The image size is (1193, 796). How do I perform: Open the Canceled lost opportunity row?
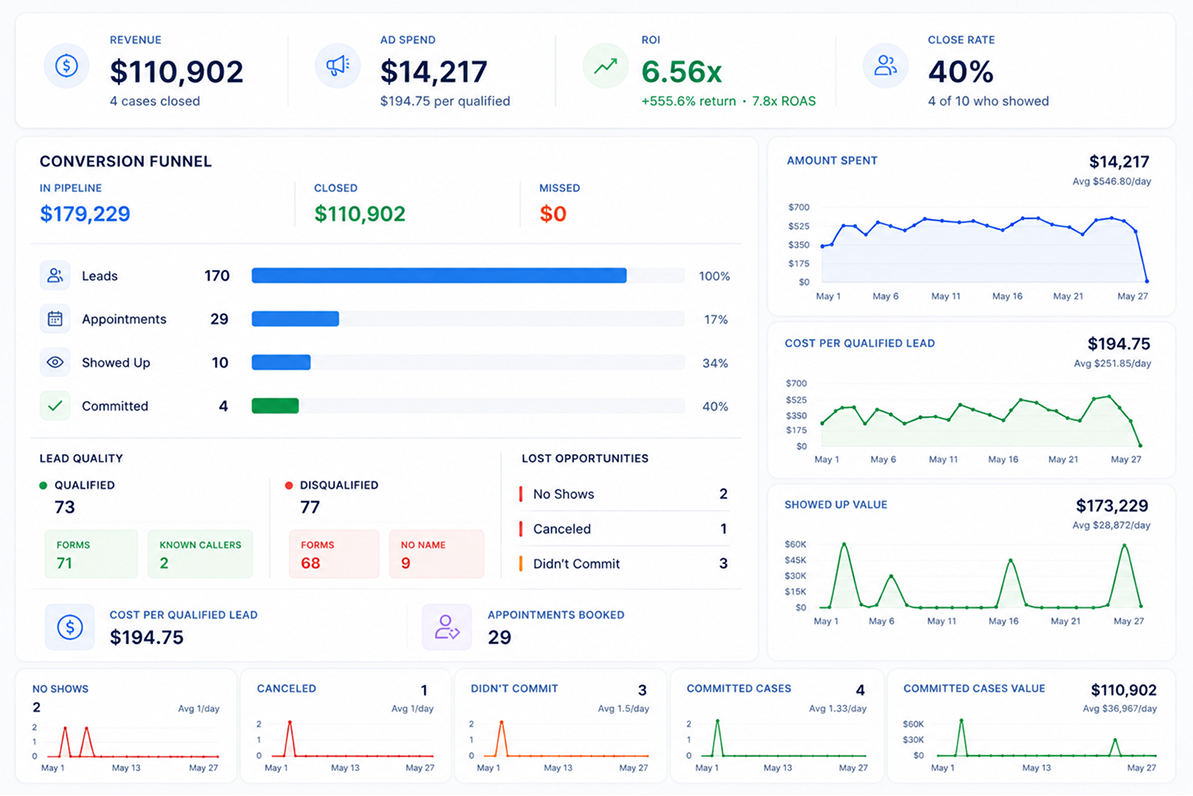(x=623, y=529)
